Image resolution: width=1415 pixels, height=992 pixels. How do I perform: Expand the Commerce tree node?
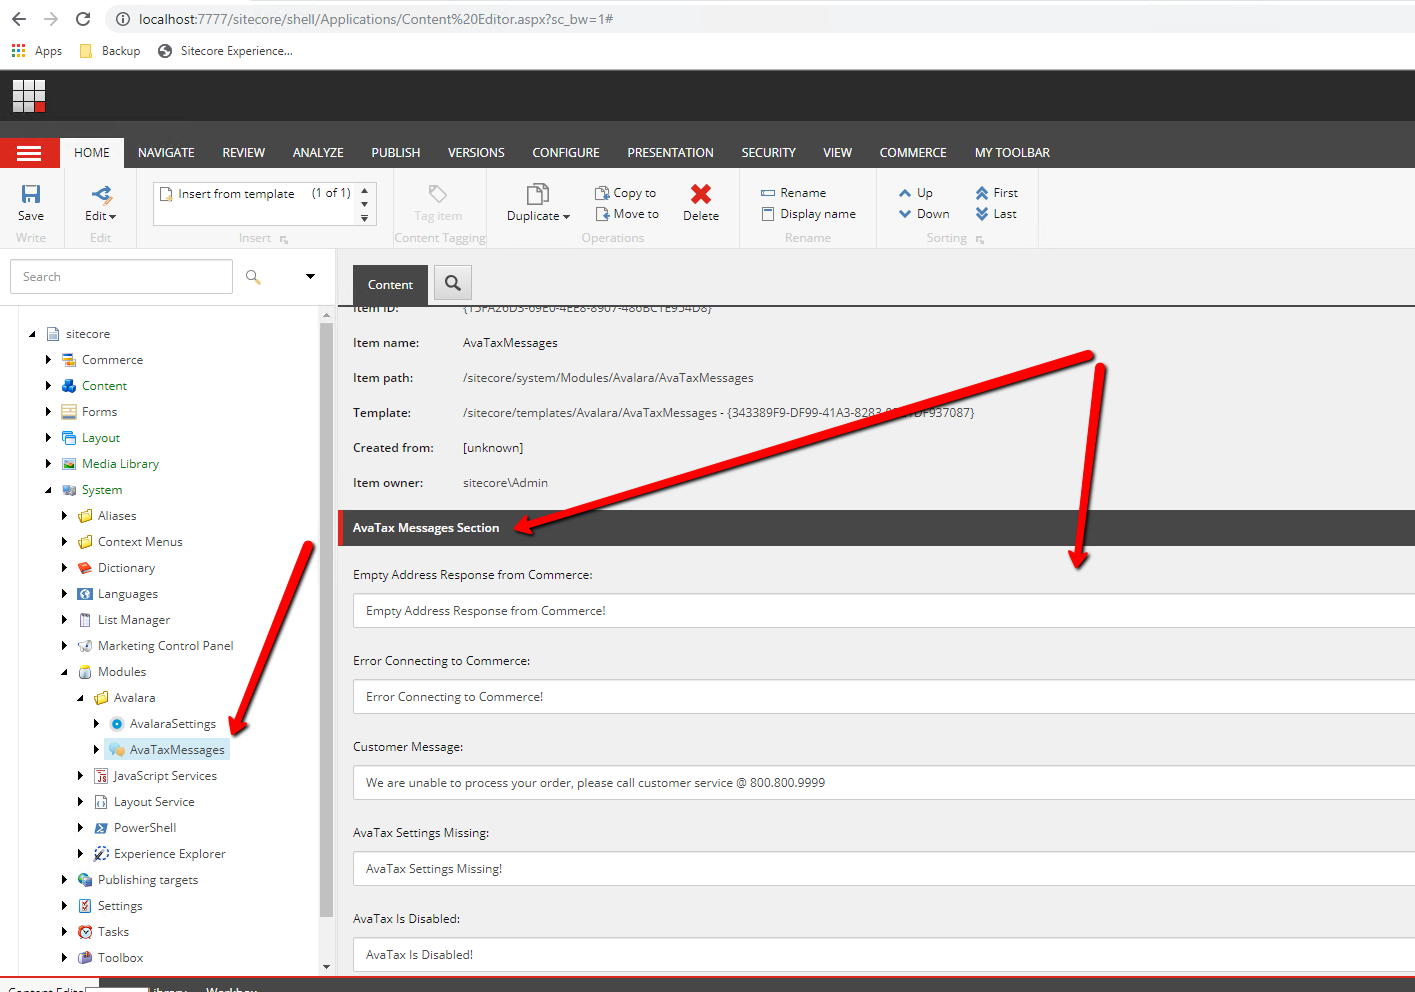(x=48, y=360)
